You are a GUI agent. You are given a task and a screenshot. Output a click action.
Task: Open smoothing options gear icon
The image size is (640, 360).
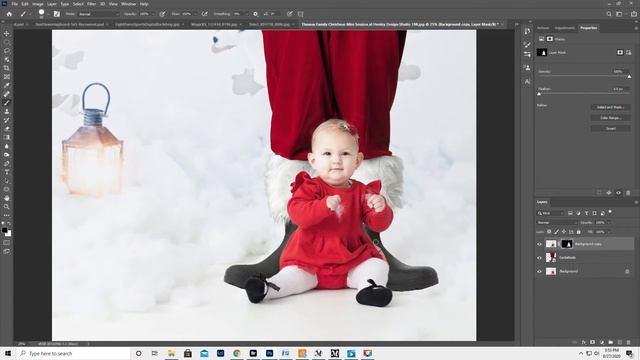coord(256,14)
